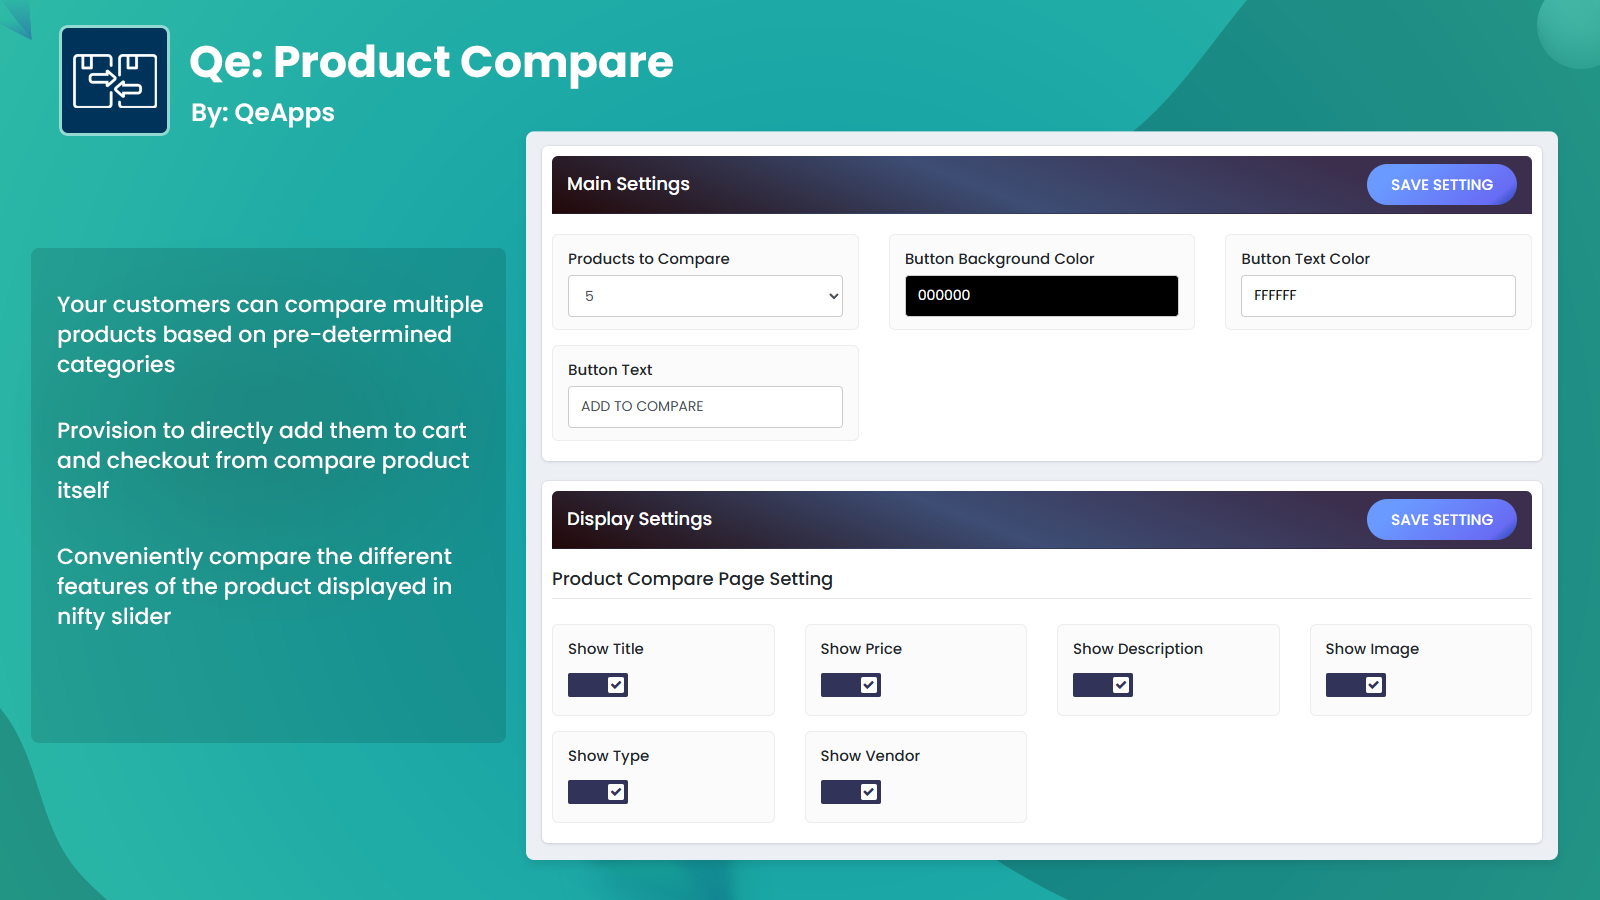
Task: Toggle the Show Type switch
Action: (x=598, y=792)
